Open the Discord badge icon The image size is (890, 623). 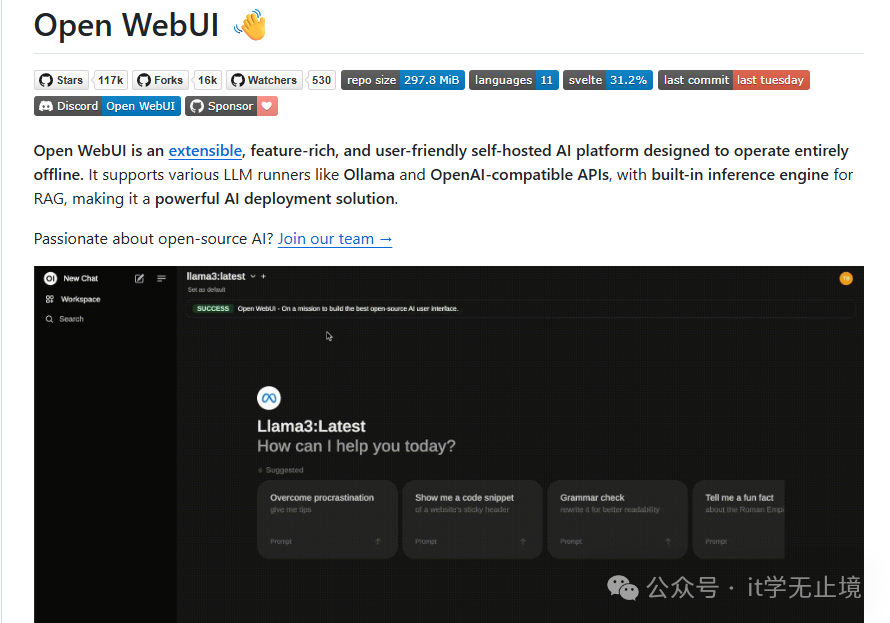tap(43, 106)
